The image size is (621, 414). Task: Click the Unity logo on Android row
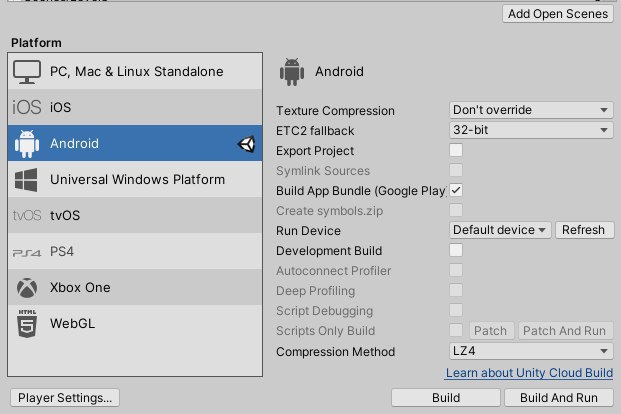[246, 144]
